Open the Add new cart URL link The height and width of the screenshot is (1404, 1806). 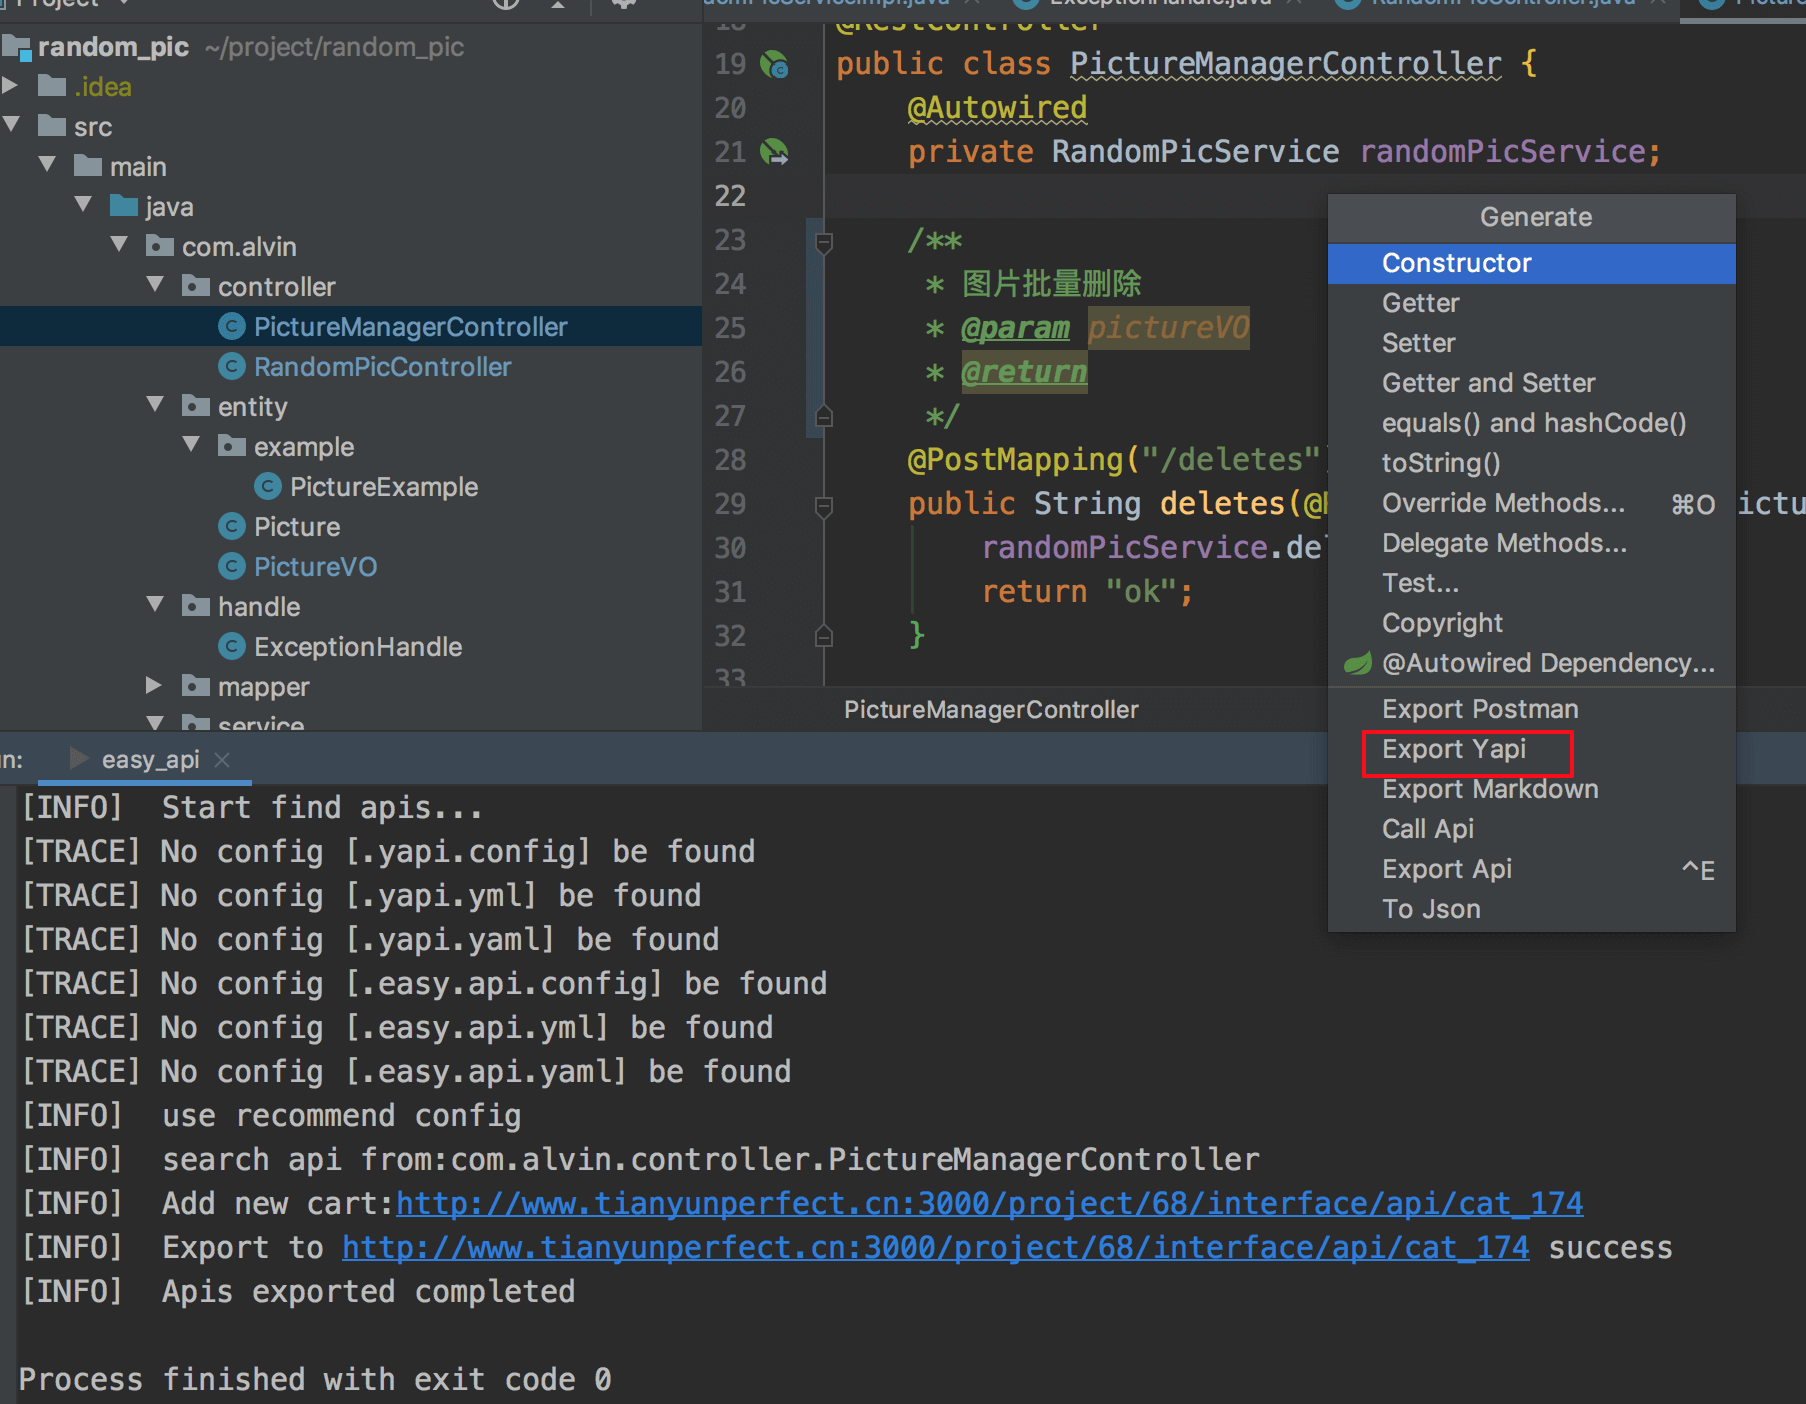coord(989,1203)
